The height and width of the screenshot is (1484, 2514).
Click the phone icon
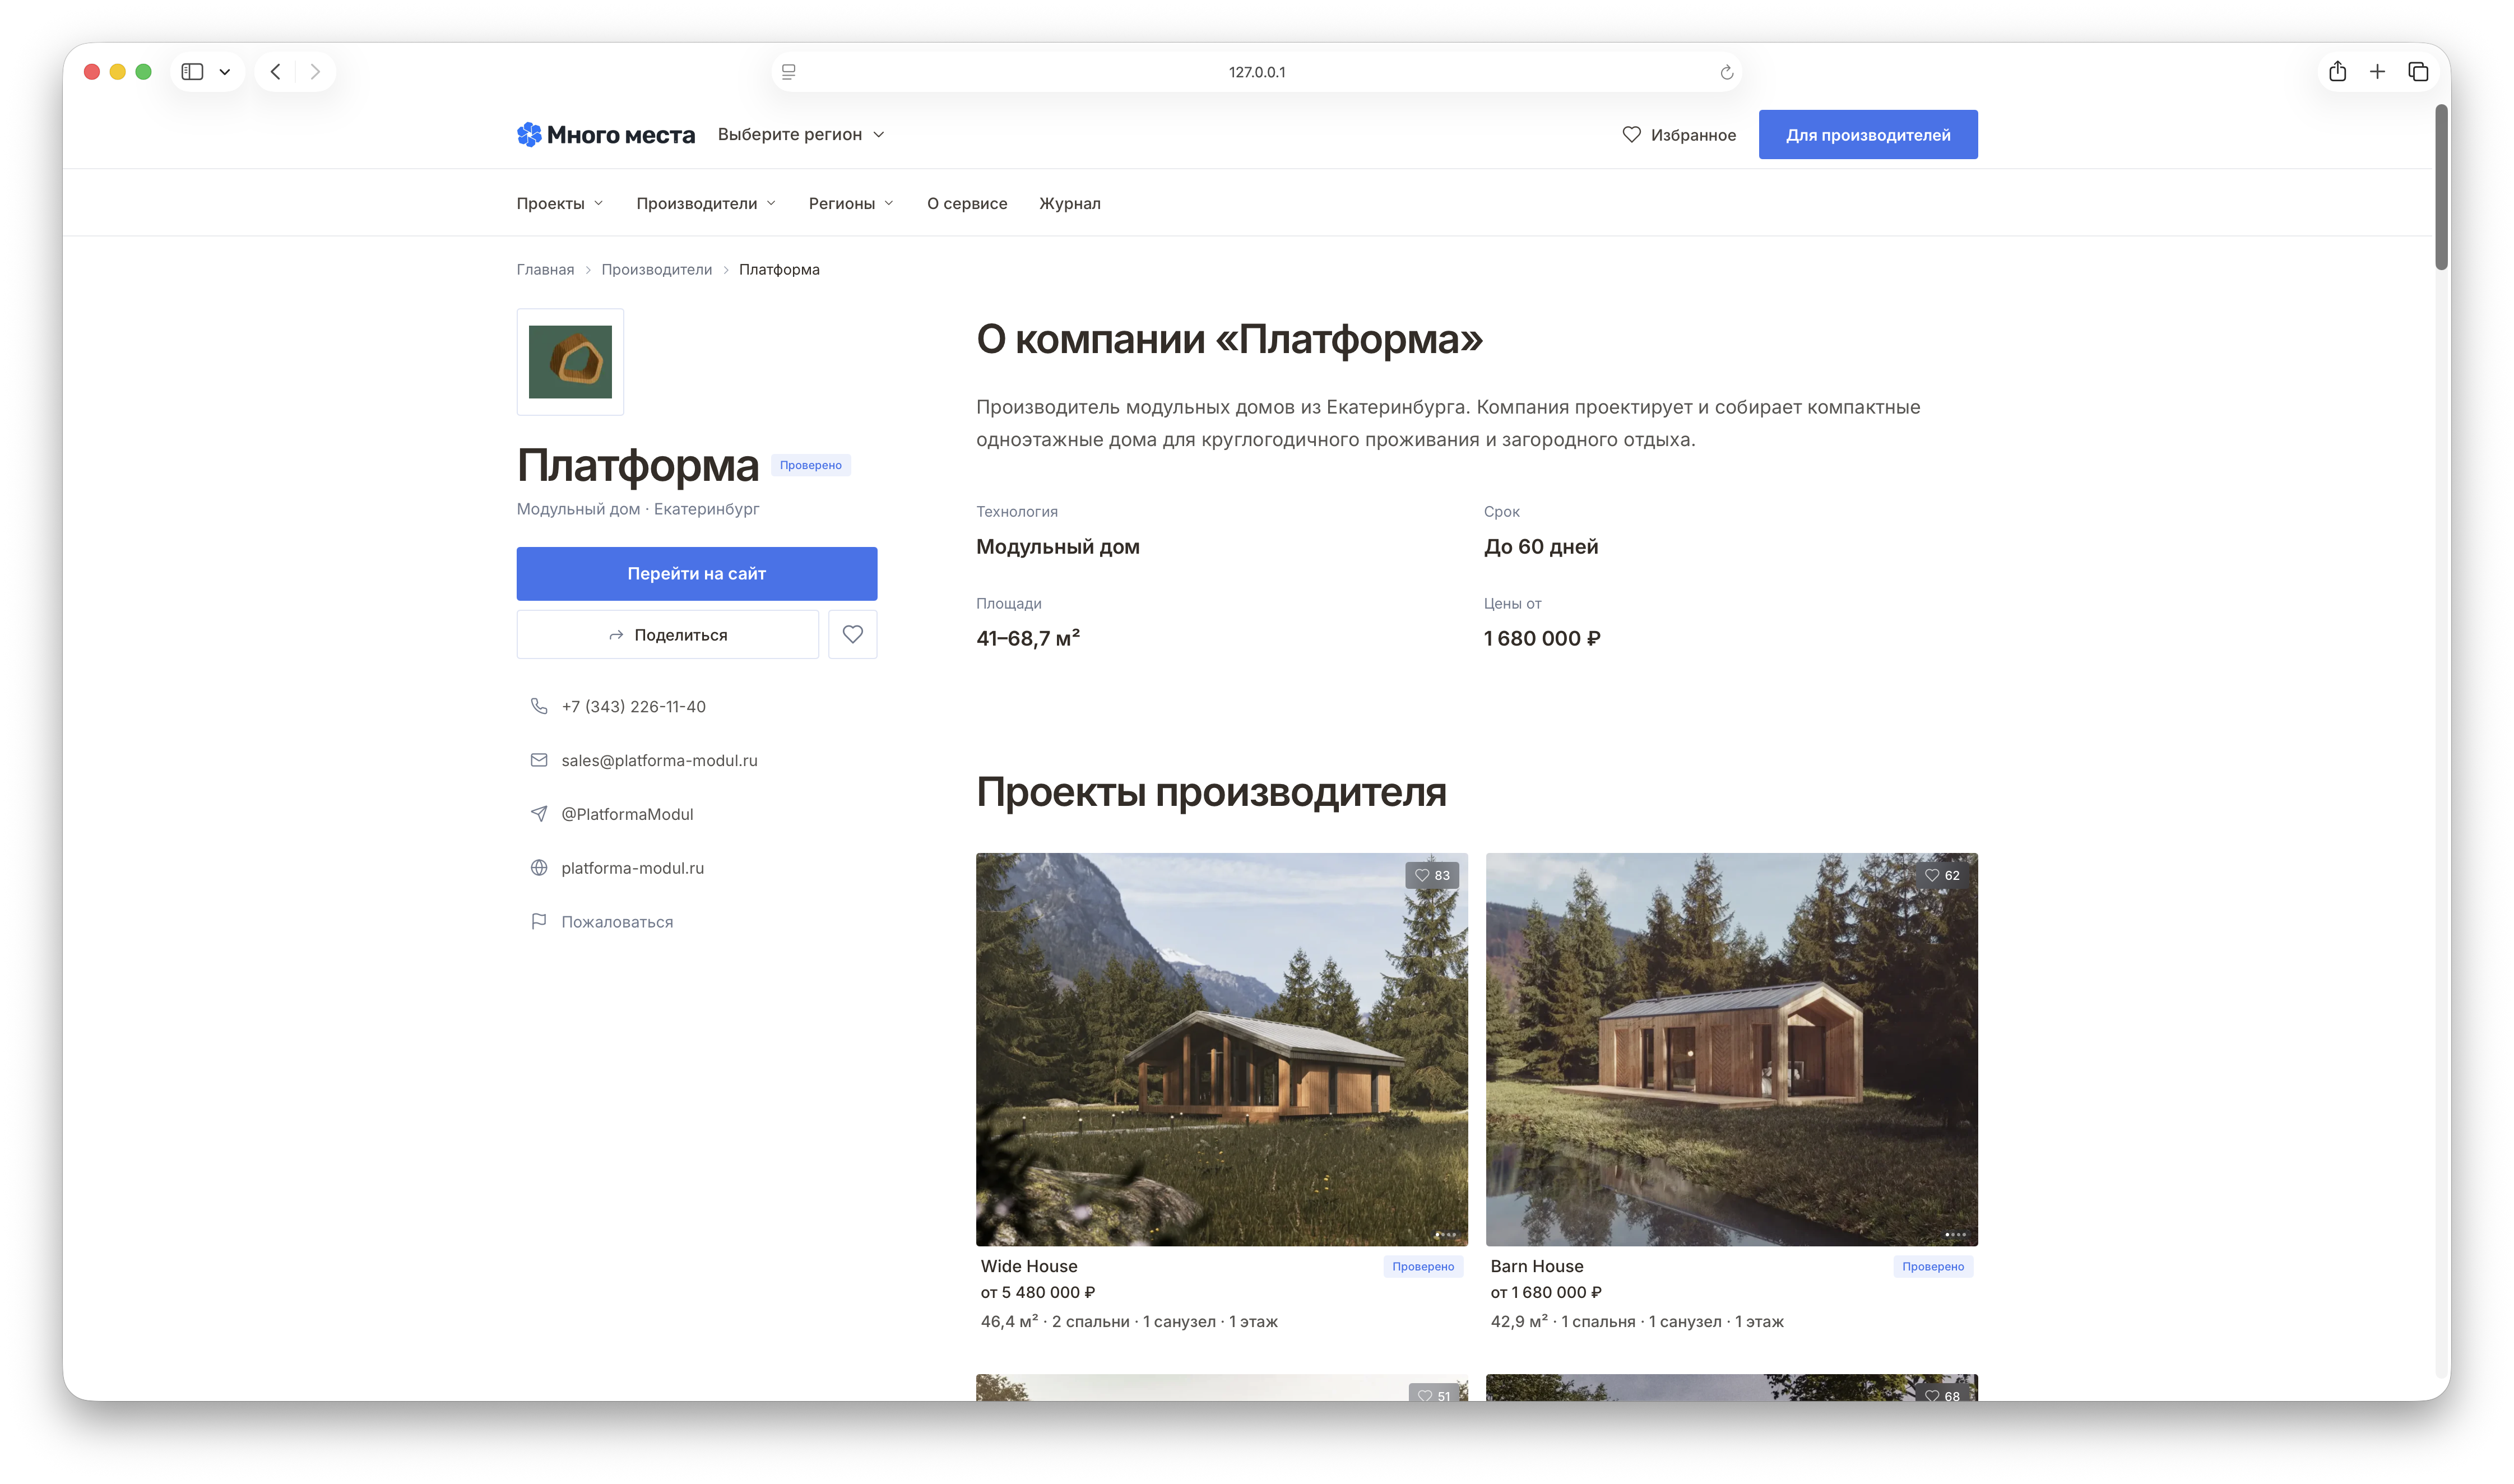(538, 706)
